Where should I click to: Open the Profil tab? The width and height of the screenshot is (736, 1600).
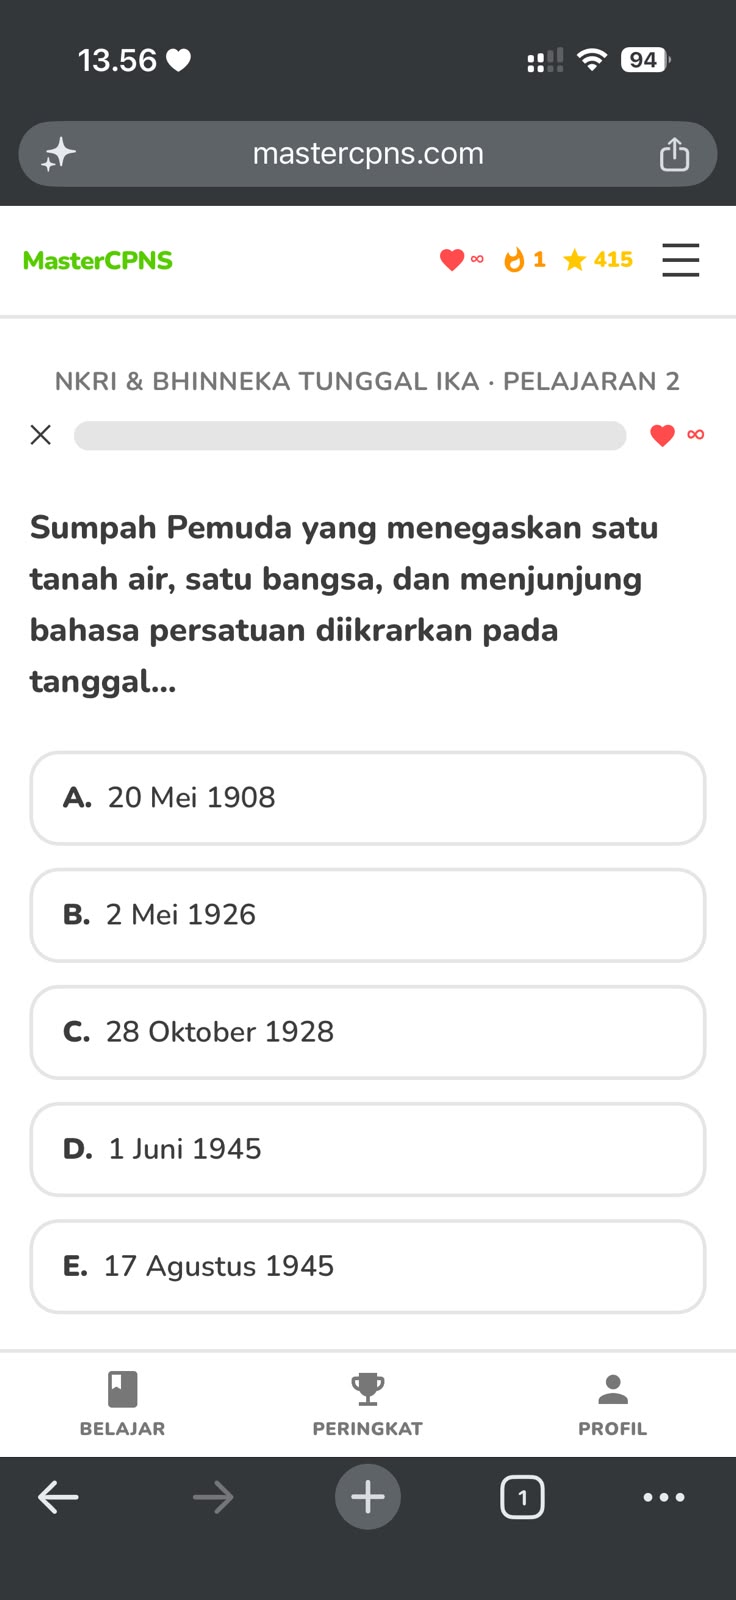[x=613, y=1404]
